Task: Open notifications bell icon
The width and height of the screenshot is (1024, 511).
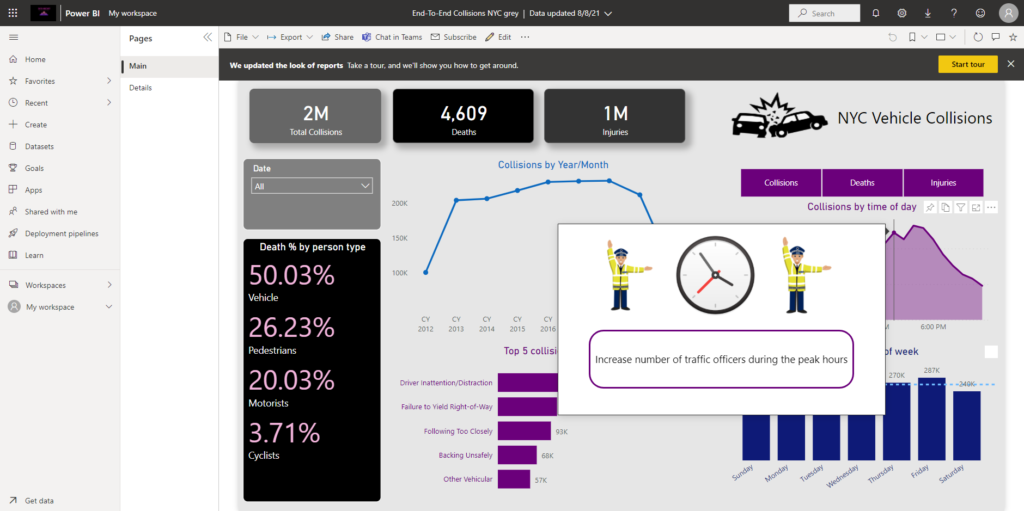Action: [876, 13]
